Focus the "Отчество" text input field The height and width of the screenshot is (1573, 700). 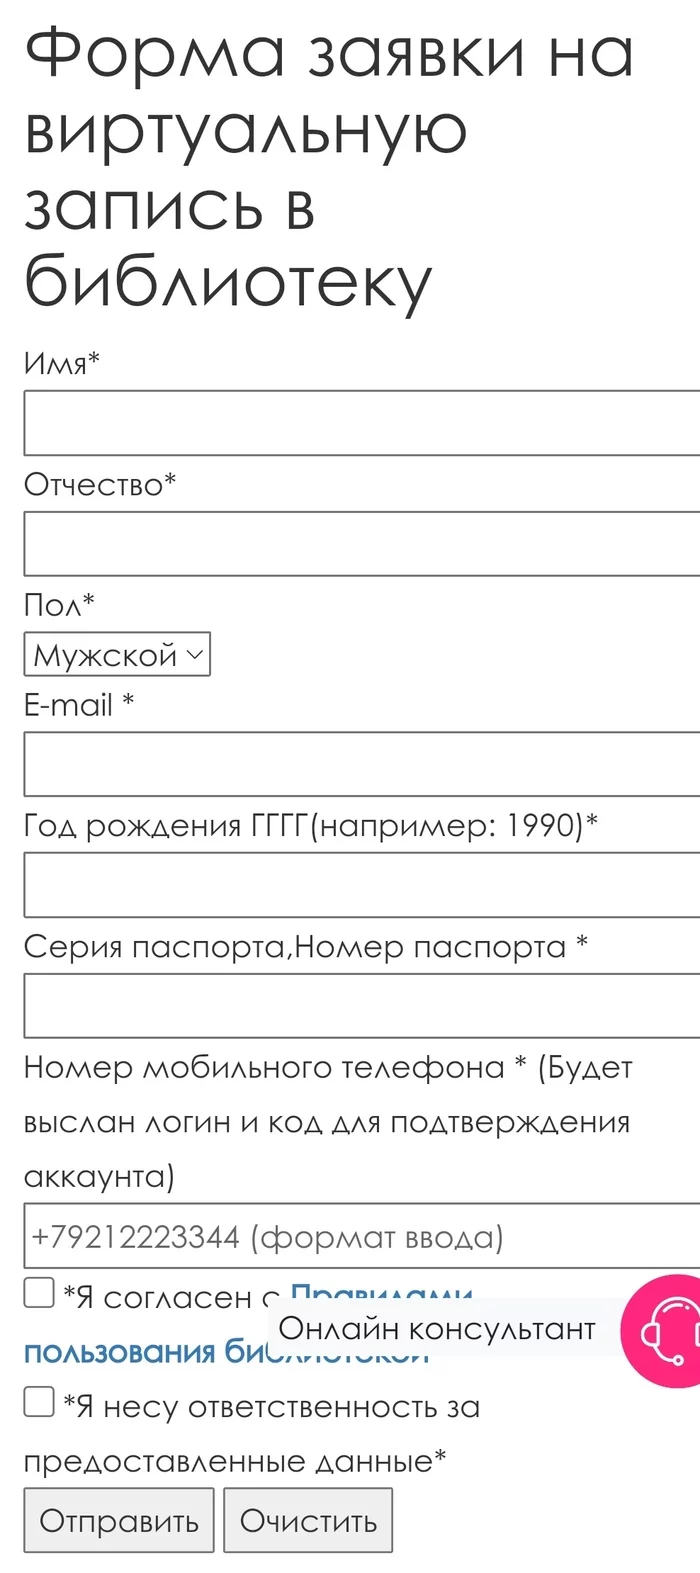360,544
